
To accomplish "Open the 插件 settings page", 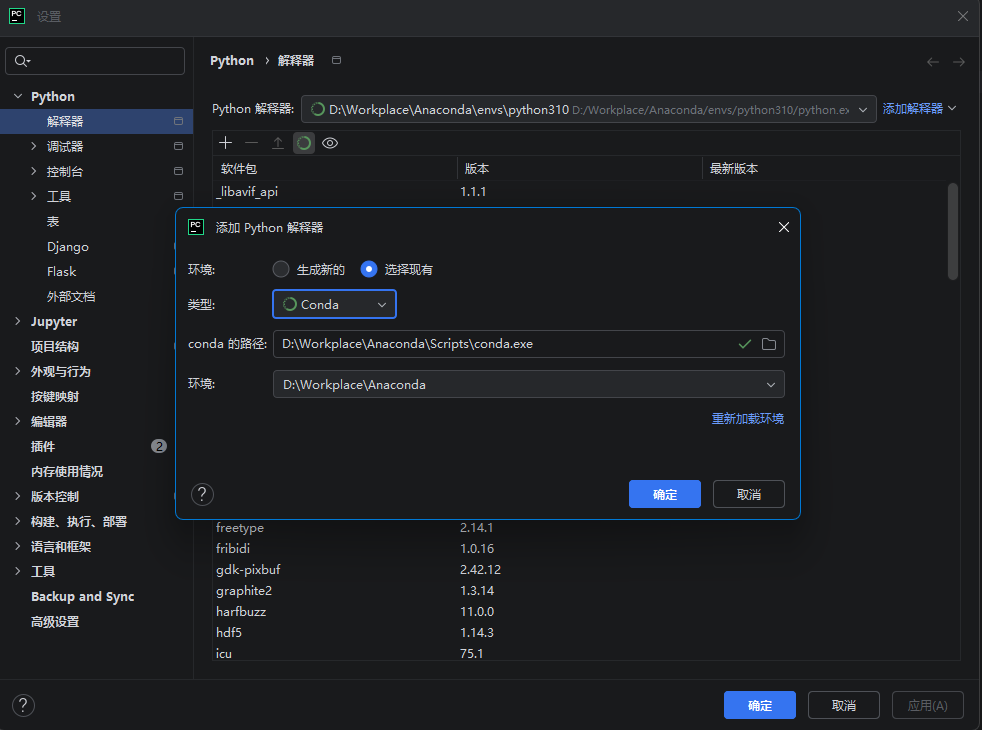I will tap(43, 446).
